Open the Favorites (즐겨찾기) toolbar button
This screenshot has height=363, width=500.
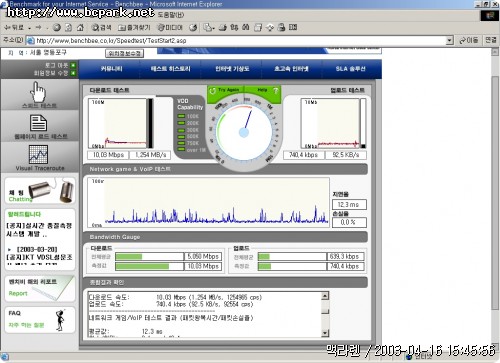coord(135,28)
